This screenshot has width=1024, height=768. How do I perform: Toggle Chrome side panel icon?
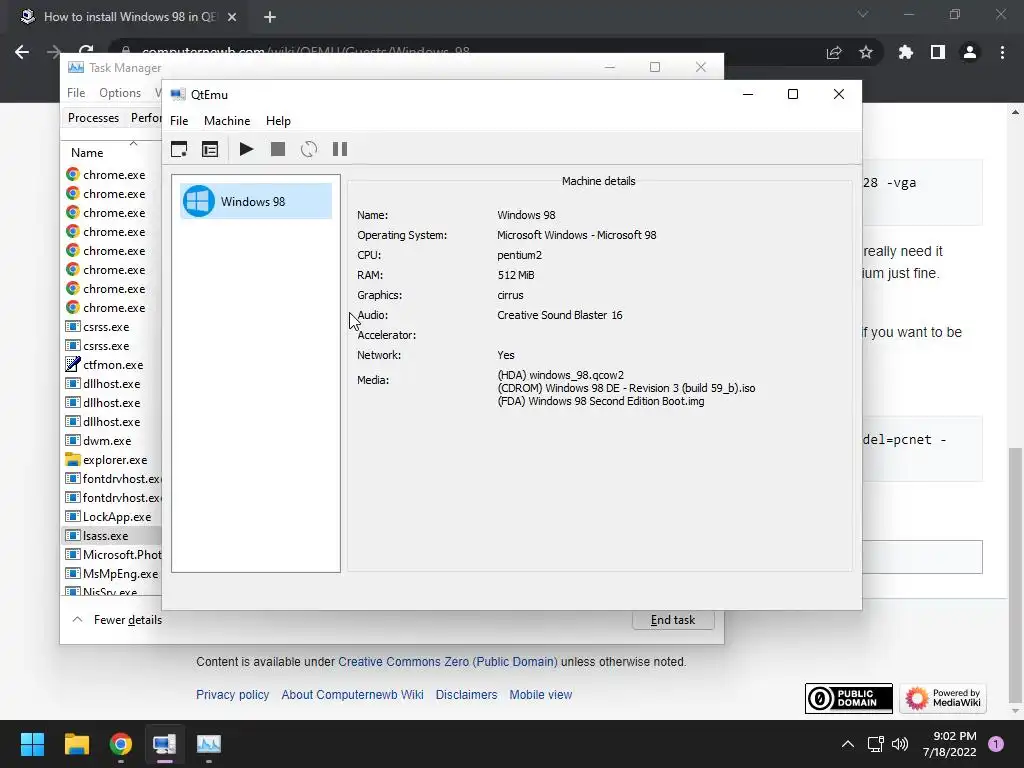938,52
